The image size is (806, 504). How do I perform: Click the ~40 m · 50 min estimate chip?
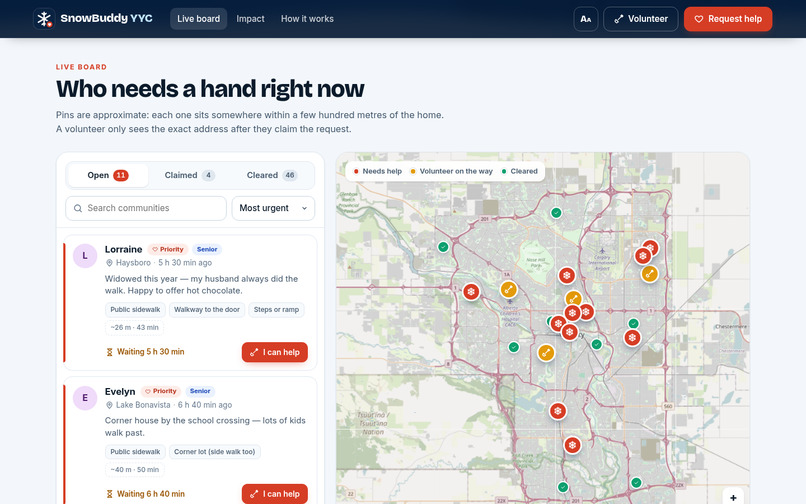134,470
